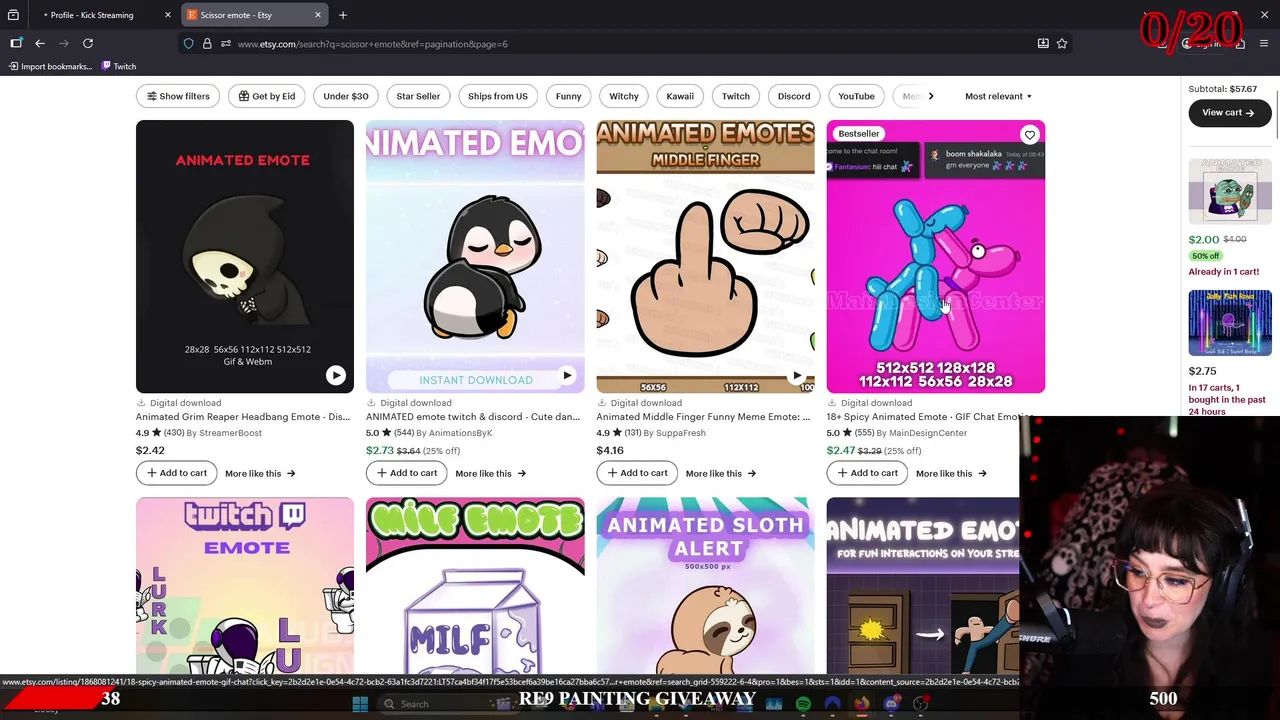The width and height of the screenshot is (1280, 720).
Task: More like this for 18+ Spicy emote
Action: 951,474
